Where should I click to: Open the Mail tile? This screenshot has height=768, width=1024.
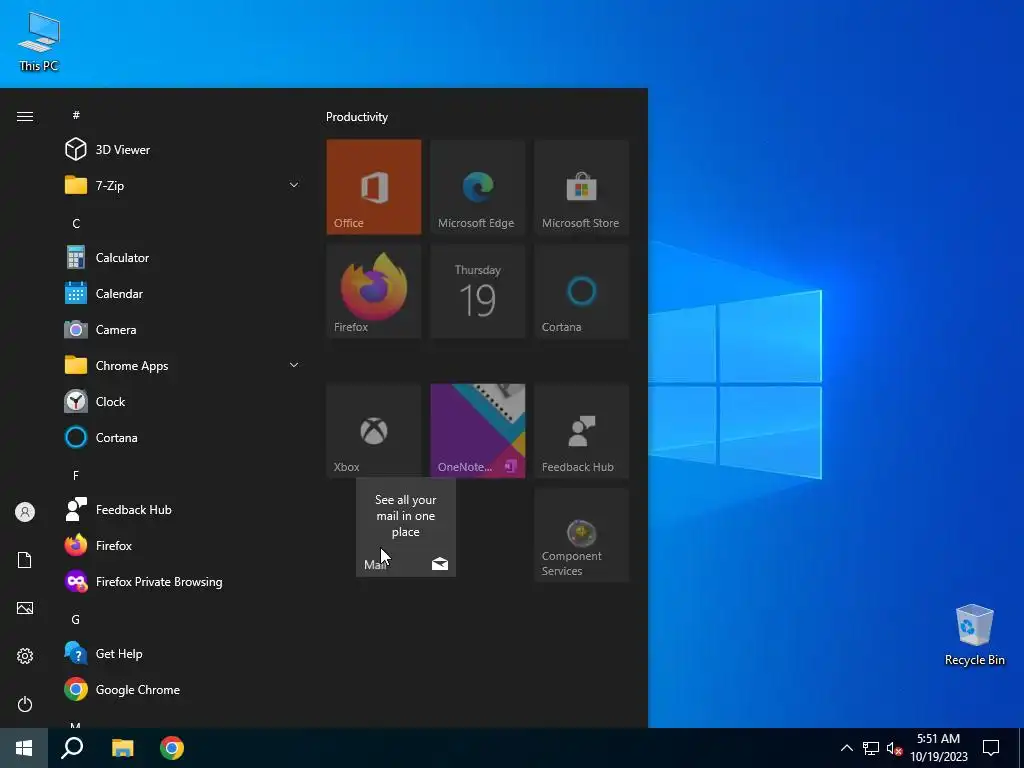[x=406, y=527]
